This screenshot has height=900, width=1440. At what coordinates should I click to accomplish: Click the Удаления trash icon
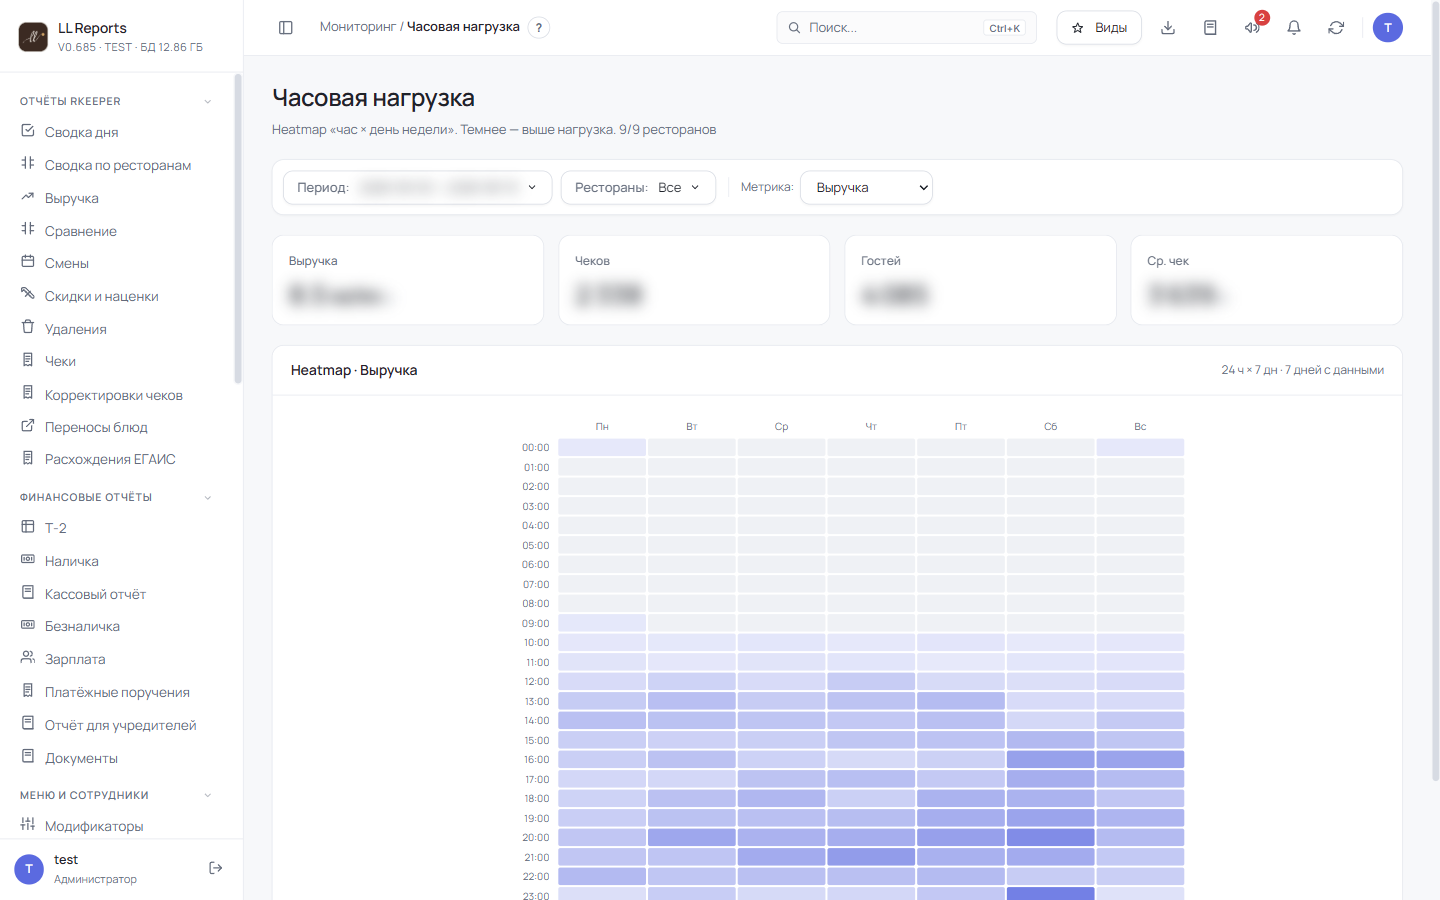pos(28,327)
